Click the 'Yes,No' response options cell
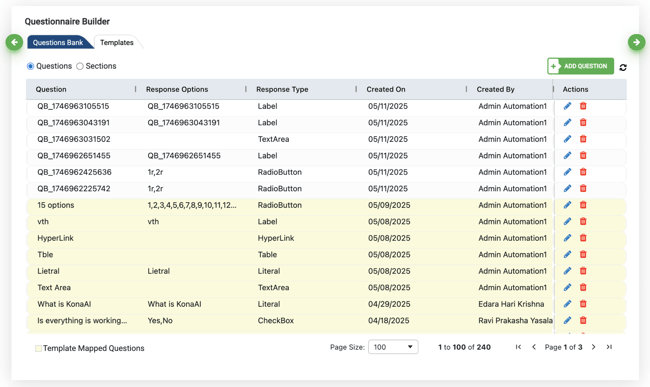This screenshot has height=387, width=650. pyautogui.click(x=160, y=320)
